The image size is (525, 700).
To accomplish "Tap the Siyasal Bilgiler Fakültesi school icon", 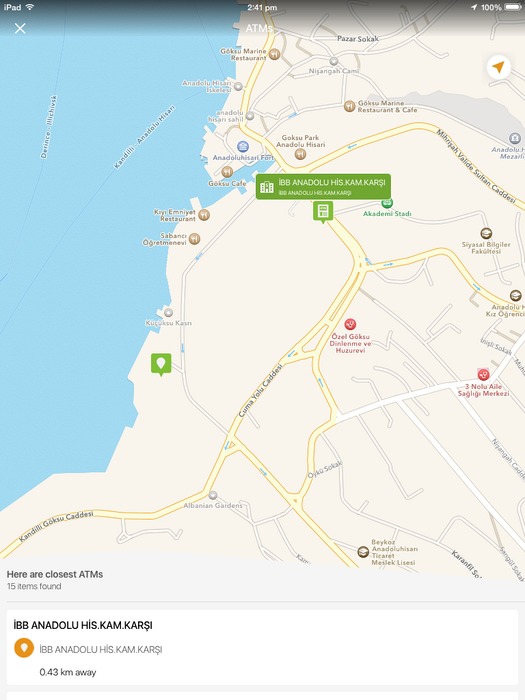I will click(486, 233).
